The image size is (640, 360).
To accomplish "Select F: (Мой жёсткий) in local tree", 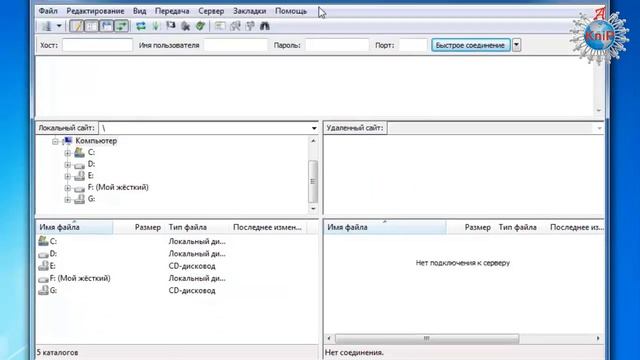I will pyautogui.click(x=118, y=187).
